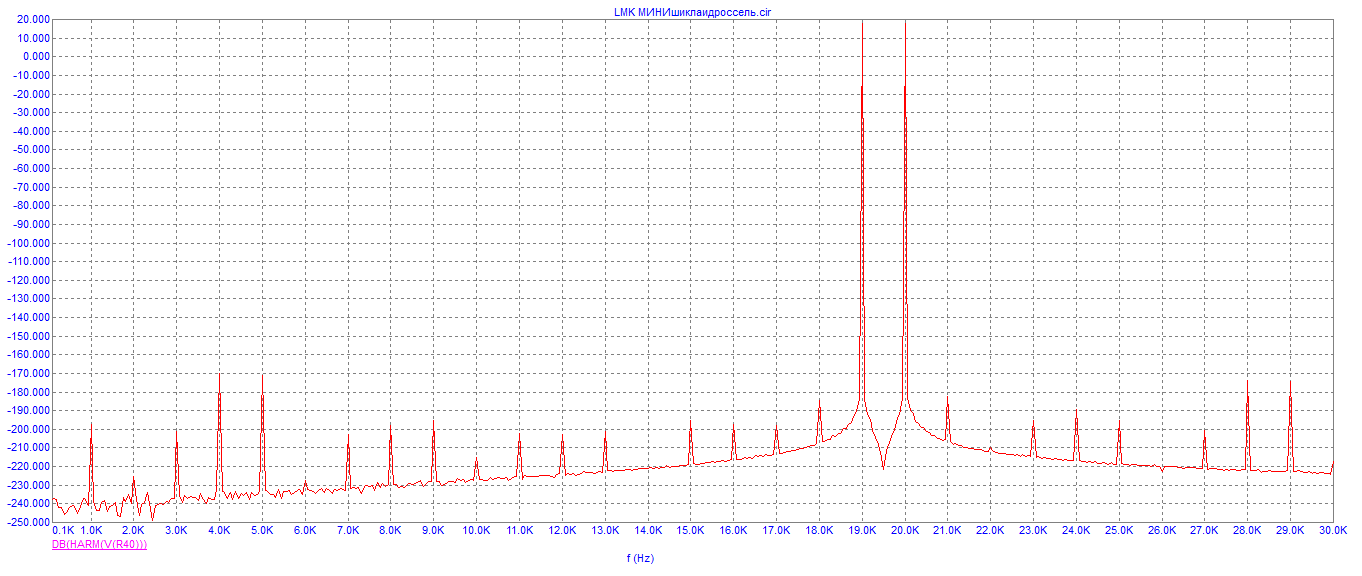The image size is (1362, 576).
Task: Click the -250.000 dB axis value
Action: click(x=29, y=522)
